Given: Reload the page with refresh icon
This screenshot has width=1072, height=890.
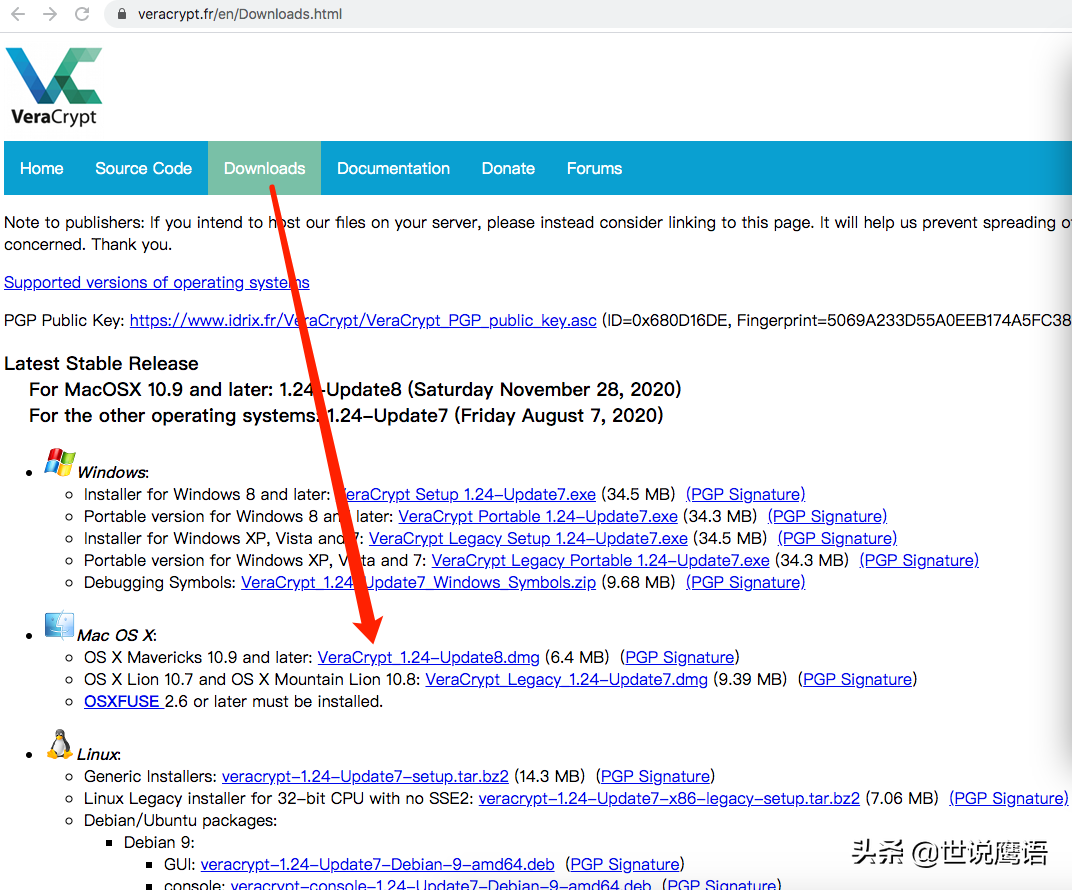Looking at the screenshot, I should tap(82, 15).
